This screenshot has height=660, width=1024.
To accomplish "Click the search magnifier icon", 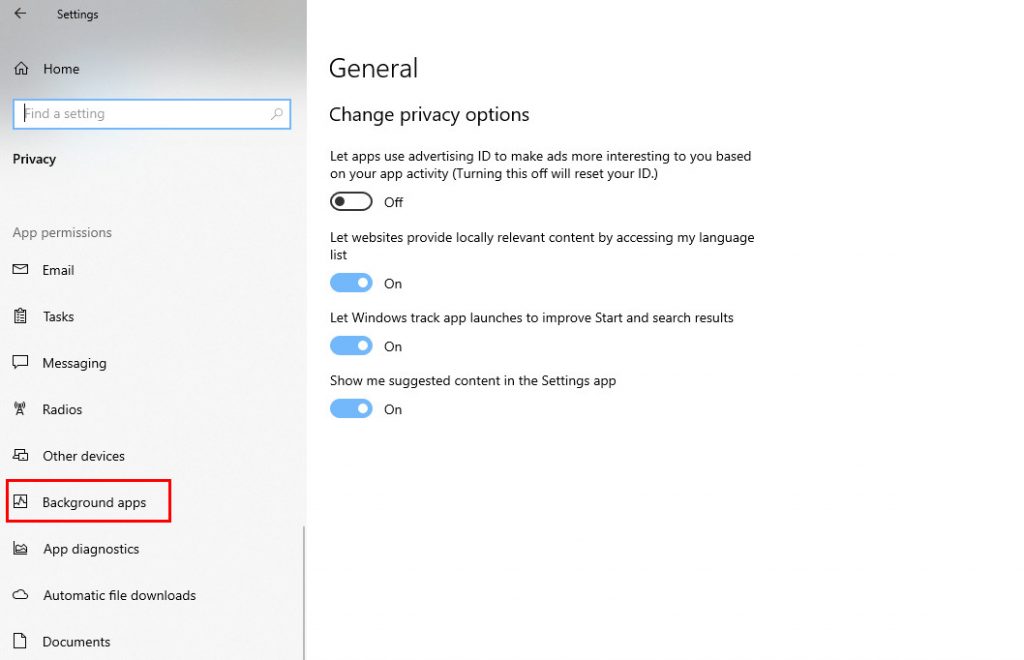I will [277, 114].
